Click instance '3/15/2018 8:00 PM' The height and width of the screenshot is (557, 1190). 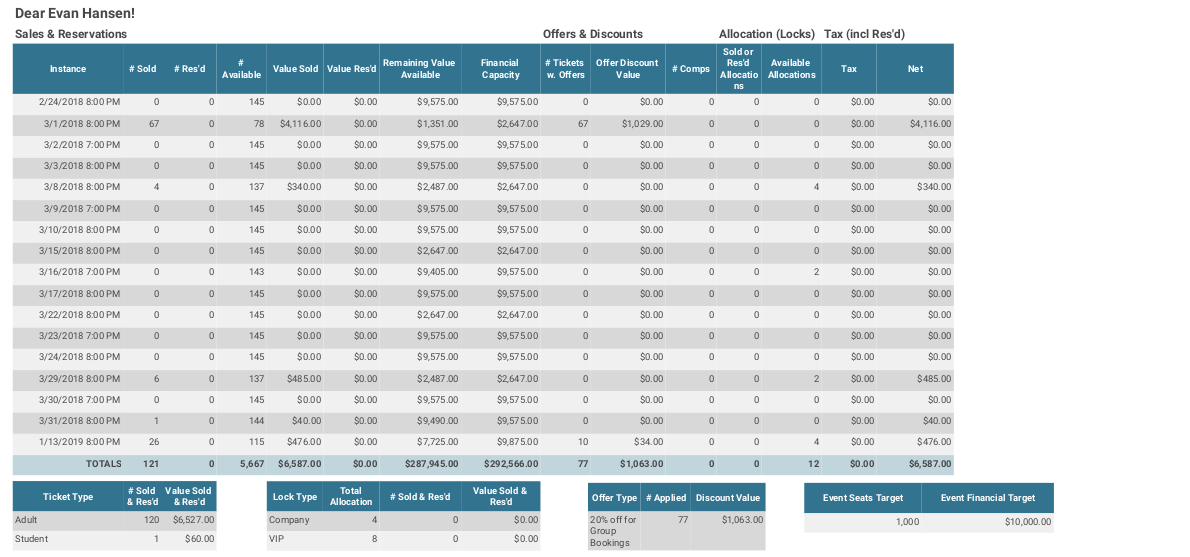79,250
